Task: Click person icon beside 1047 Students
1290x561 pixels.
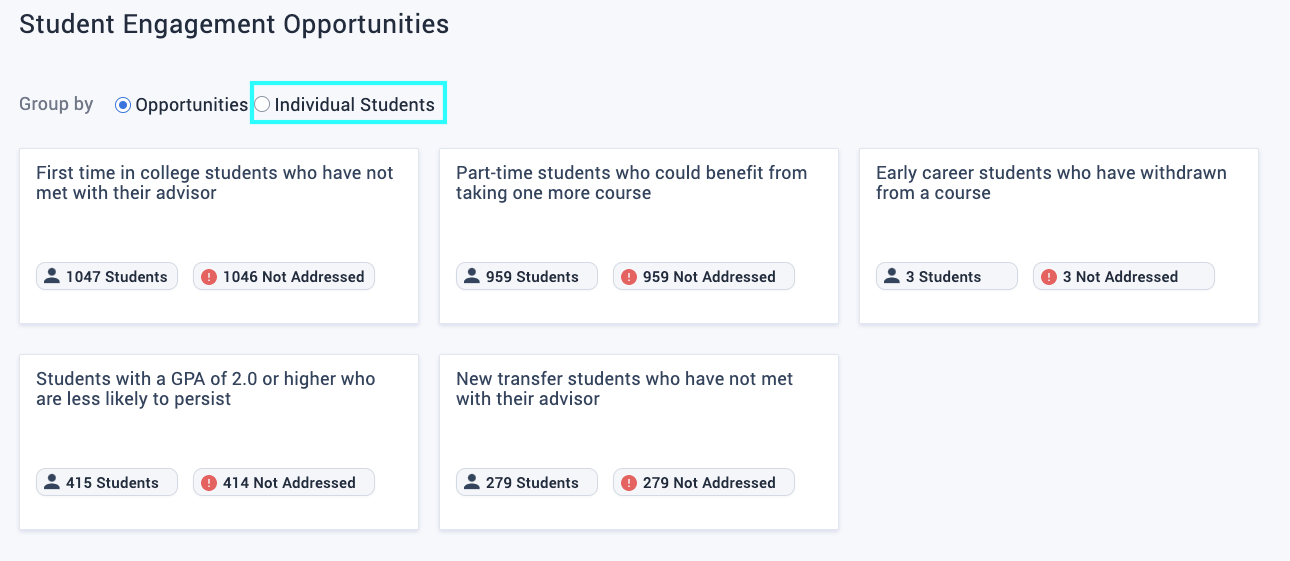Action: click(x=52, y=276)
